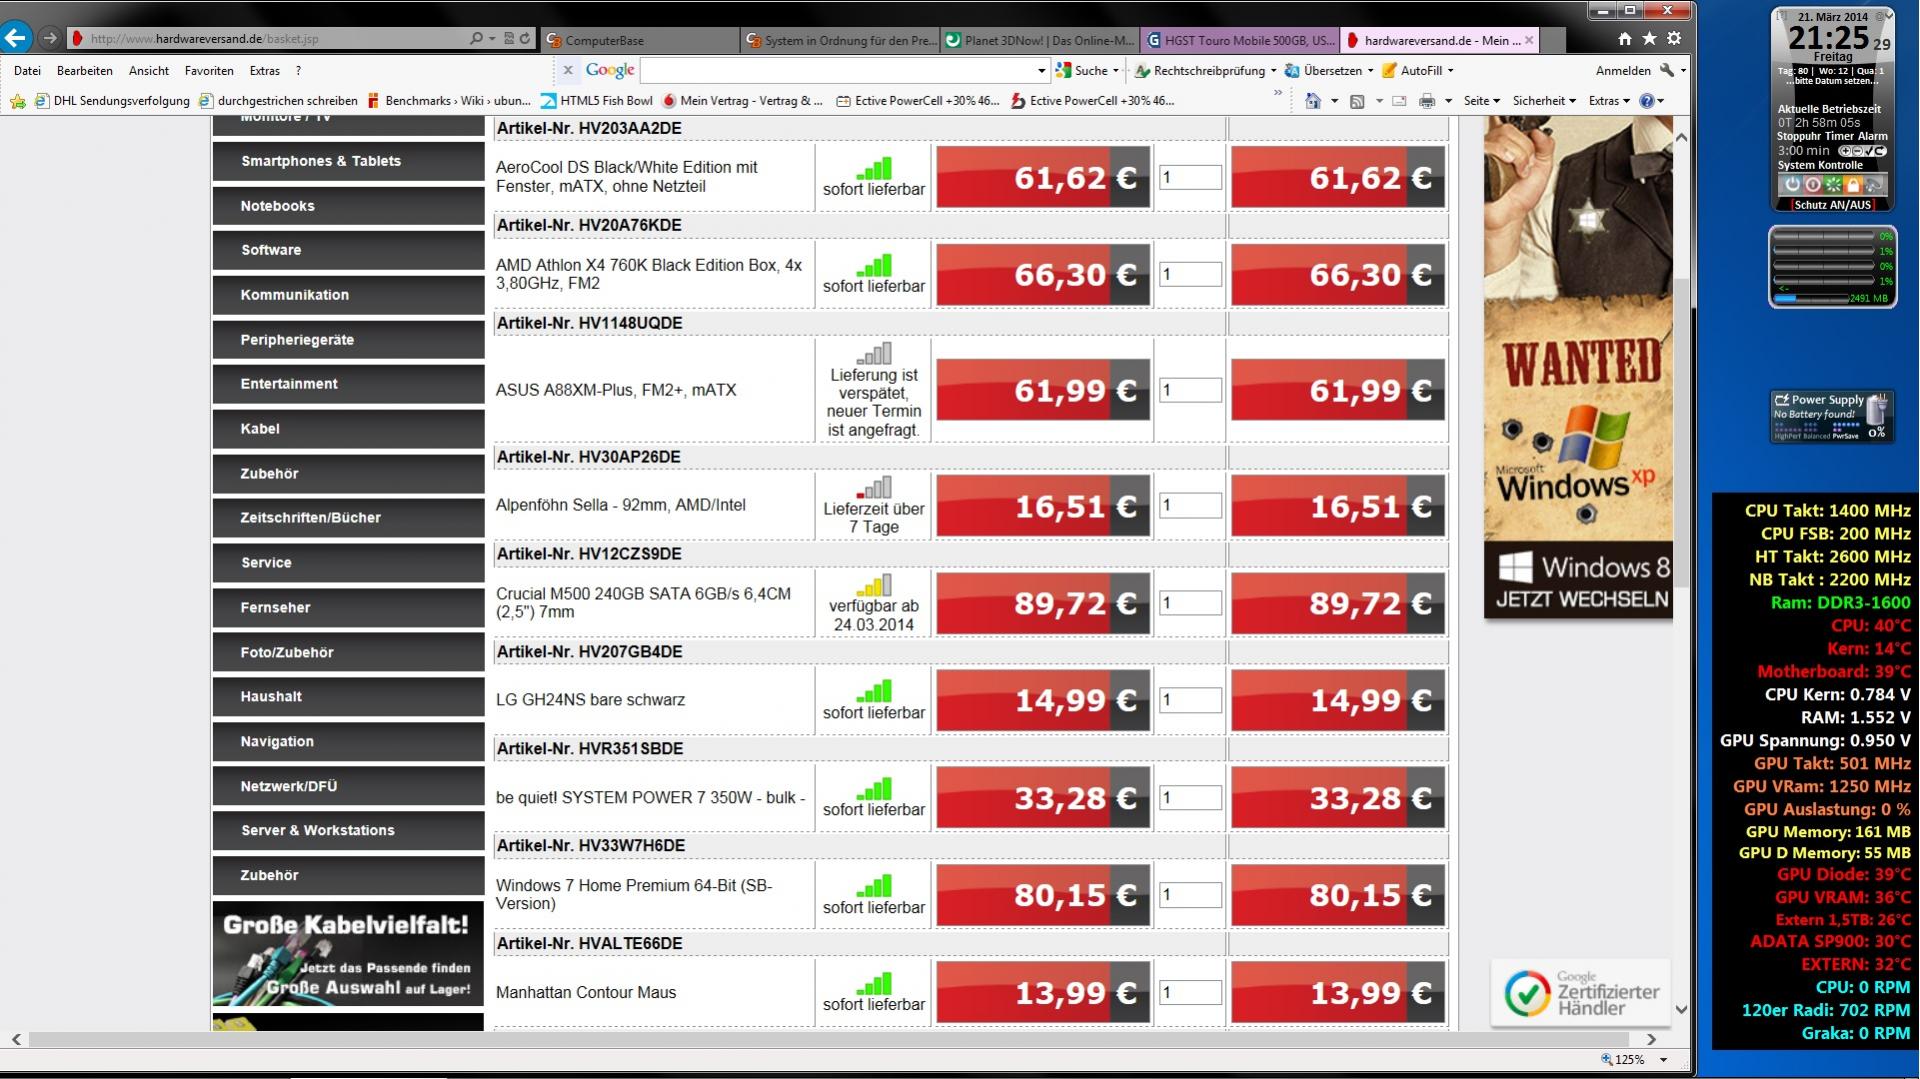The height and width of the screenshot is (1079, 1920).
Task: Close the Google toolbar with its X
Action: tap(567, 70)
